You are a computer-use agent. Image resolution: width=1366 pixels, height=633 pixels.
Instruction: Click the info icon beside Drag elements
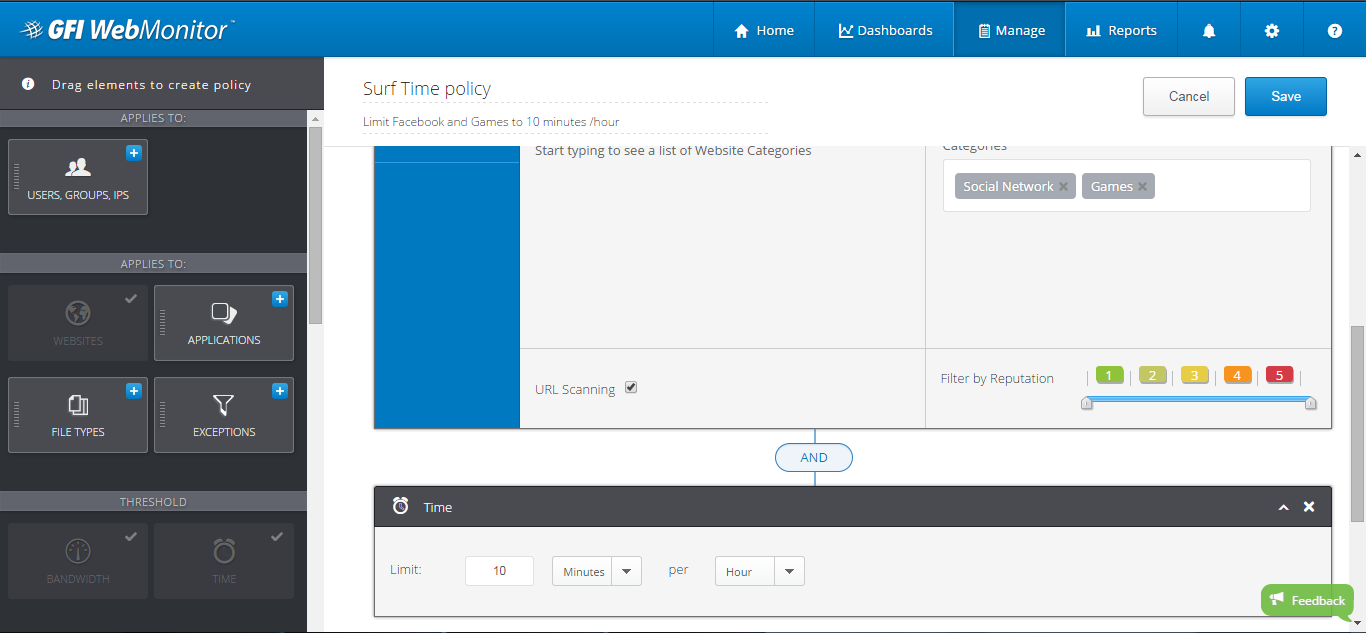(28, 84)
